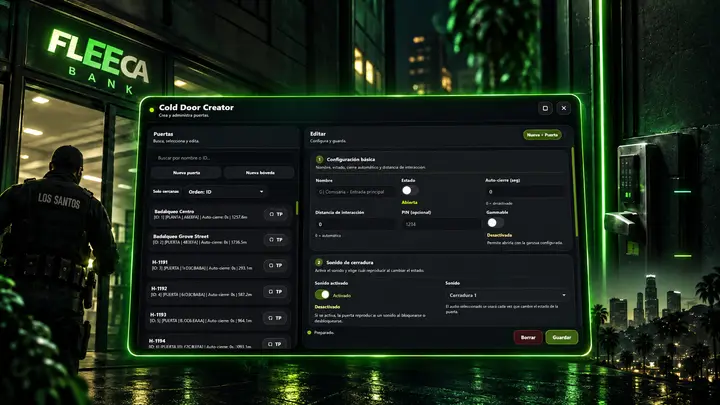
Task: Select the Badalqueo Centro door entry
Action: [x=221, y=214]
